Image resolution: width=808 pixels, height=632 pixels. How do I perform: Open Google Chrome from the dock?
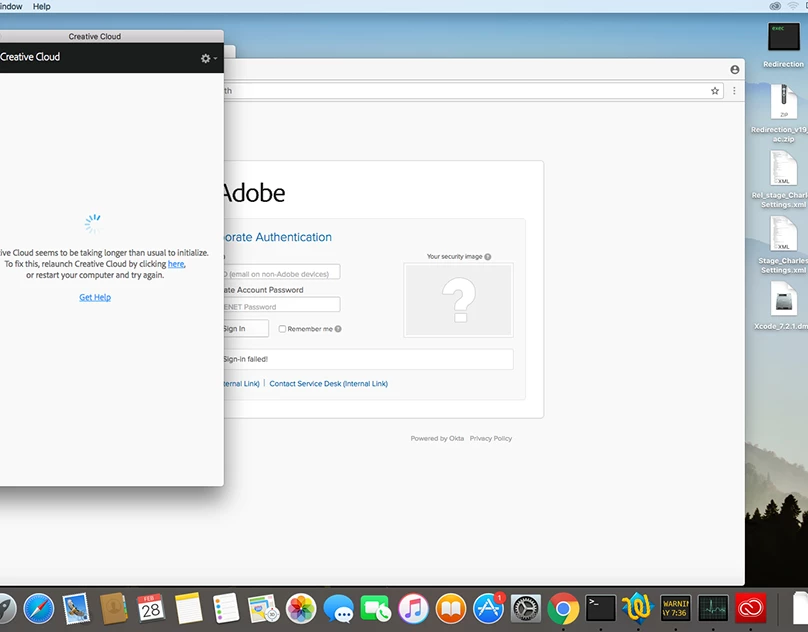point(563,607)
